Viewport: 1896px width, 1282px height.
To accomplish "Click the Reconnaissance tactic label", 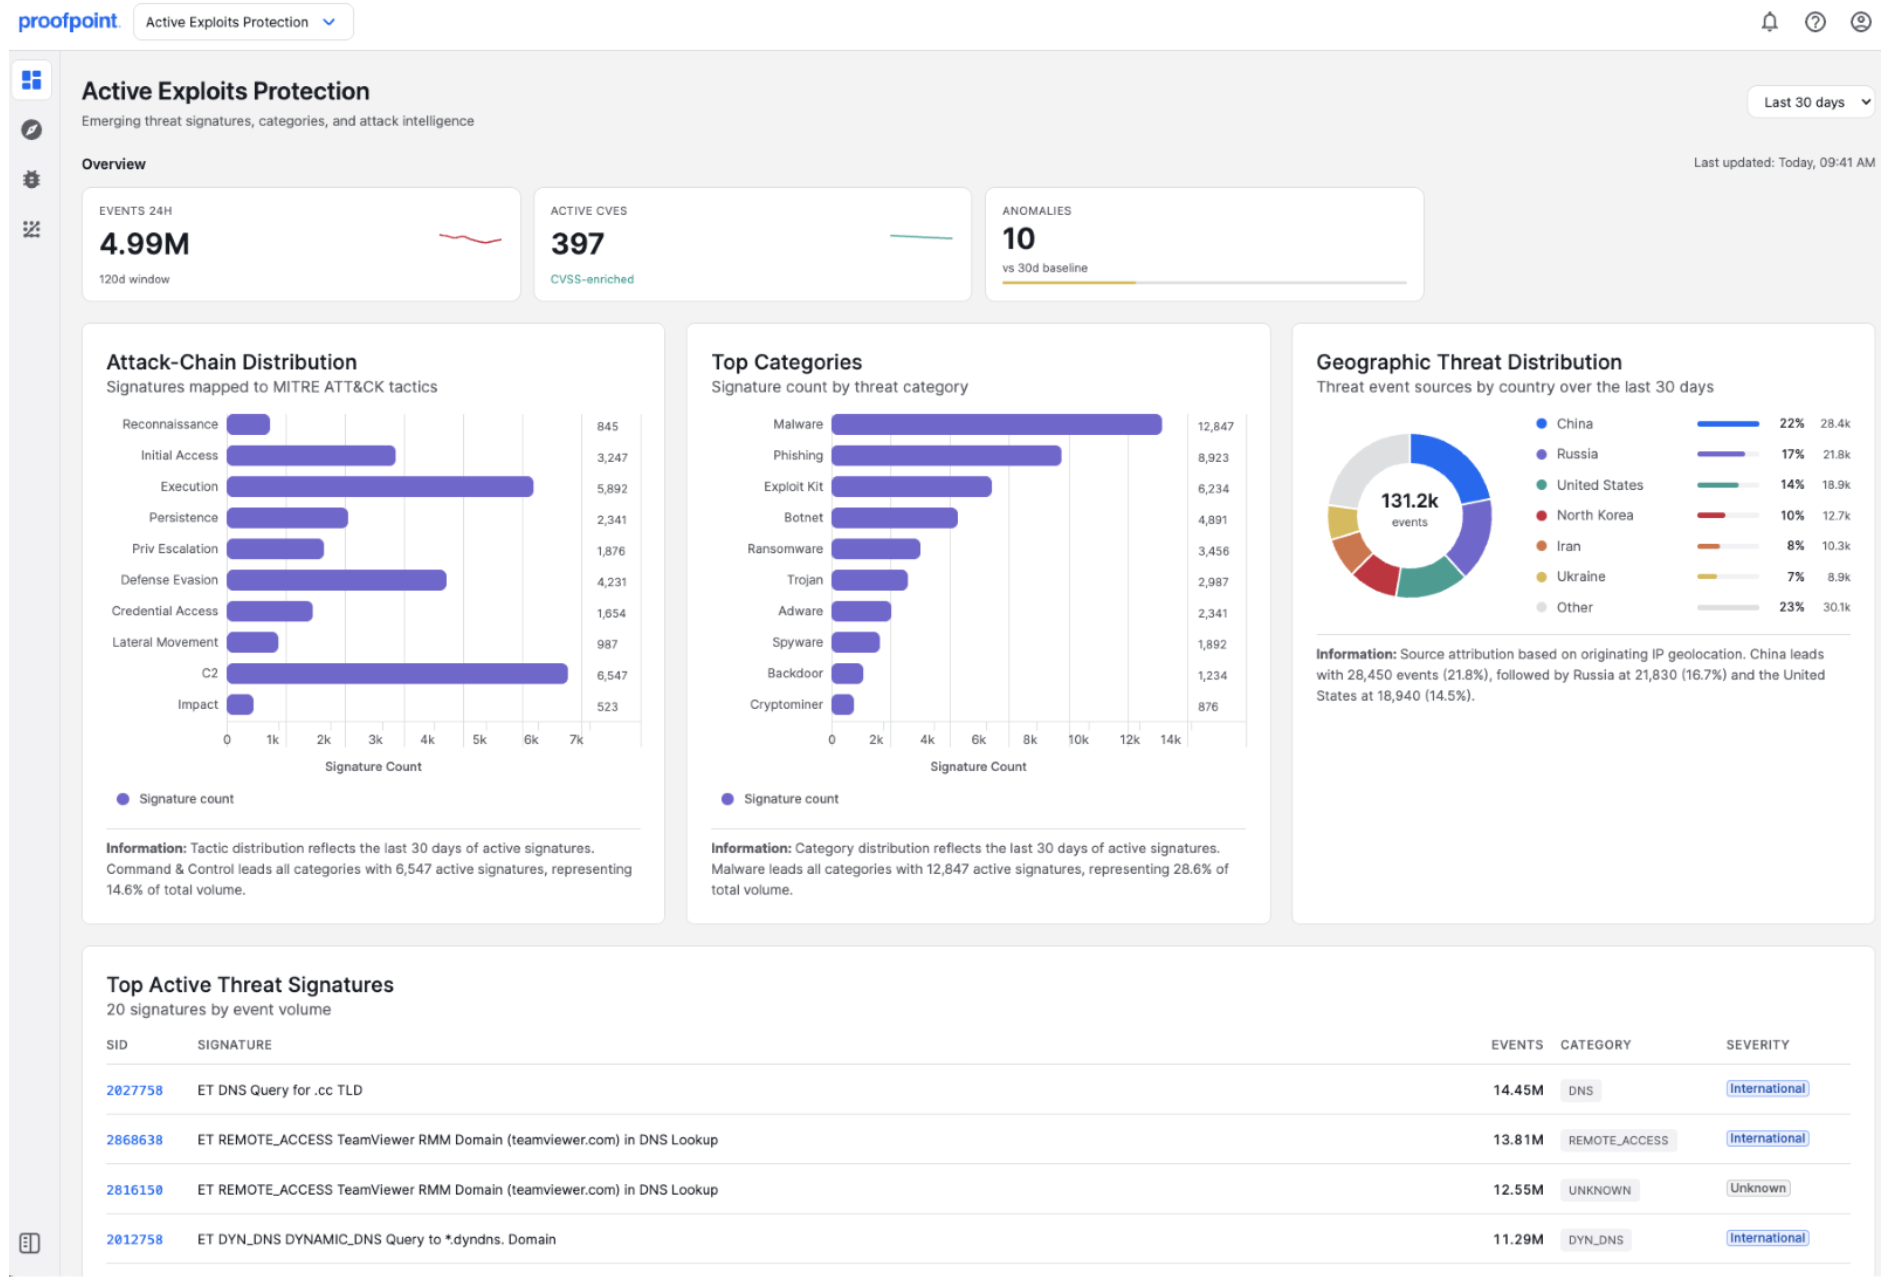I will point(170,425).
